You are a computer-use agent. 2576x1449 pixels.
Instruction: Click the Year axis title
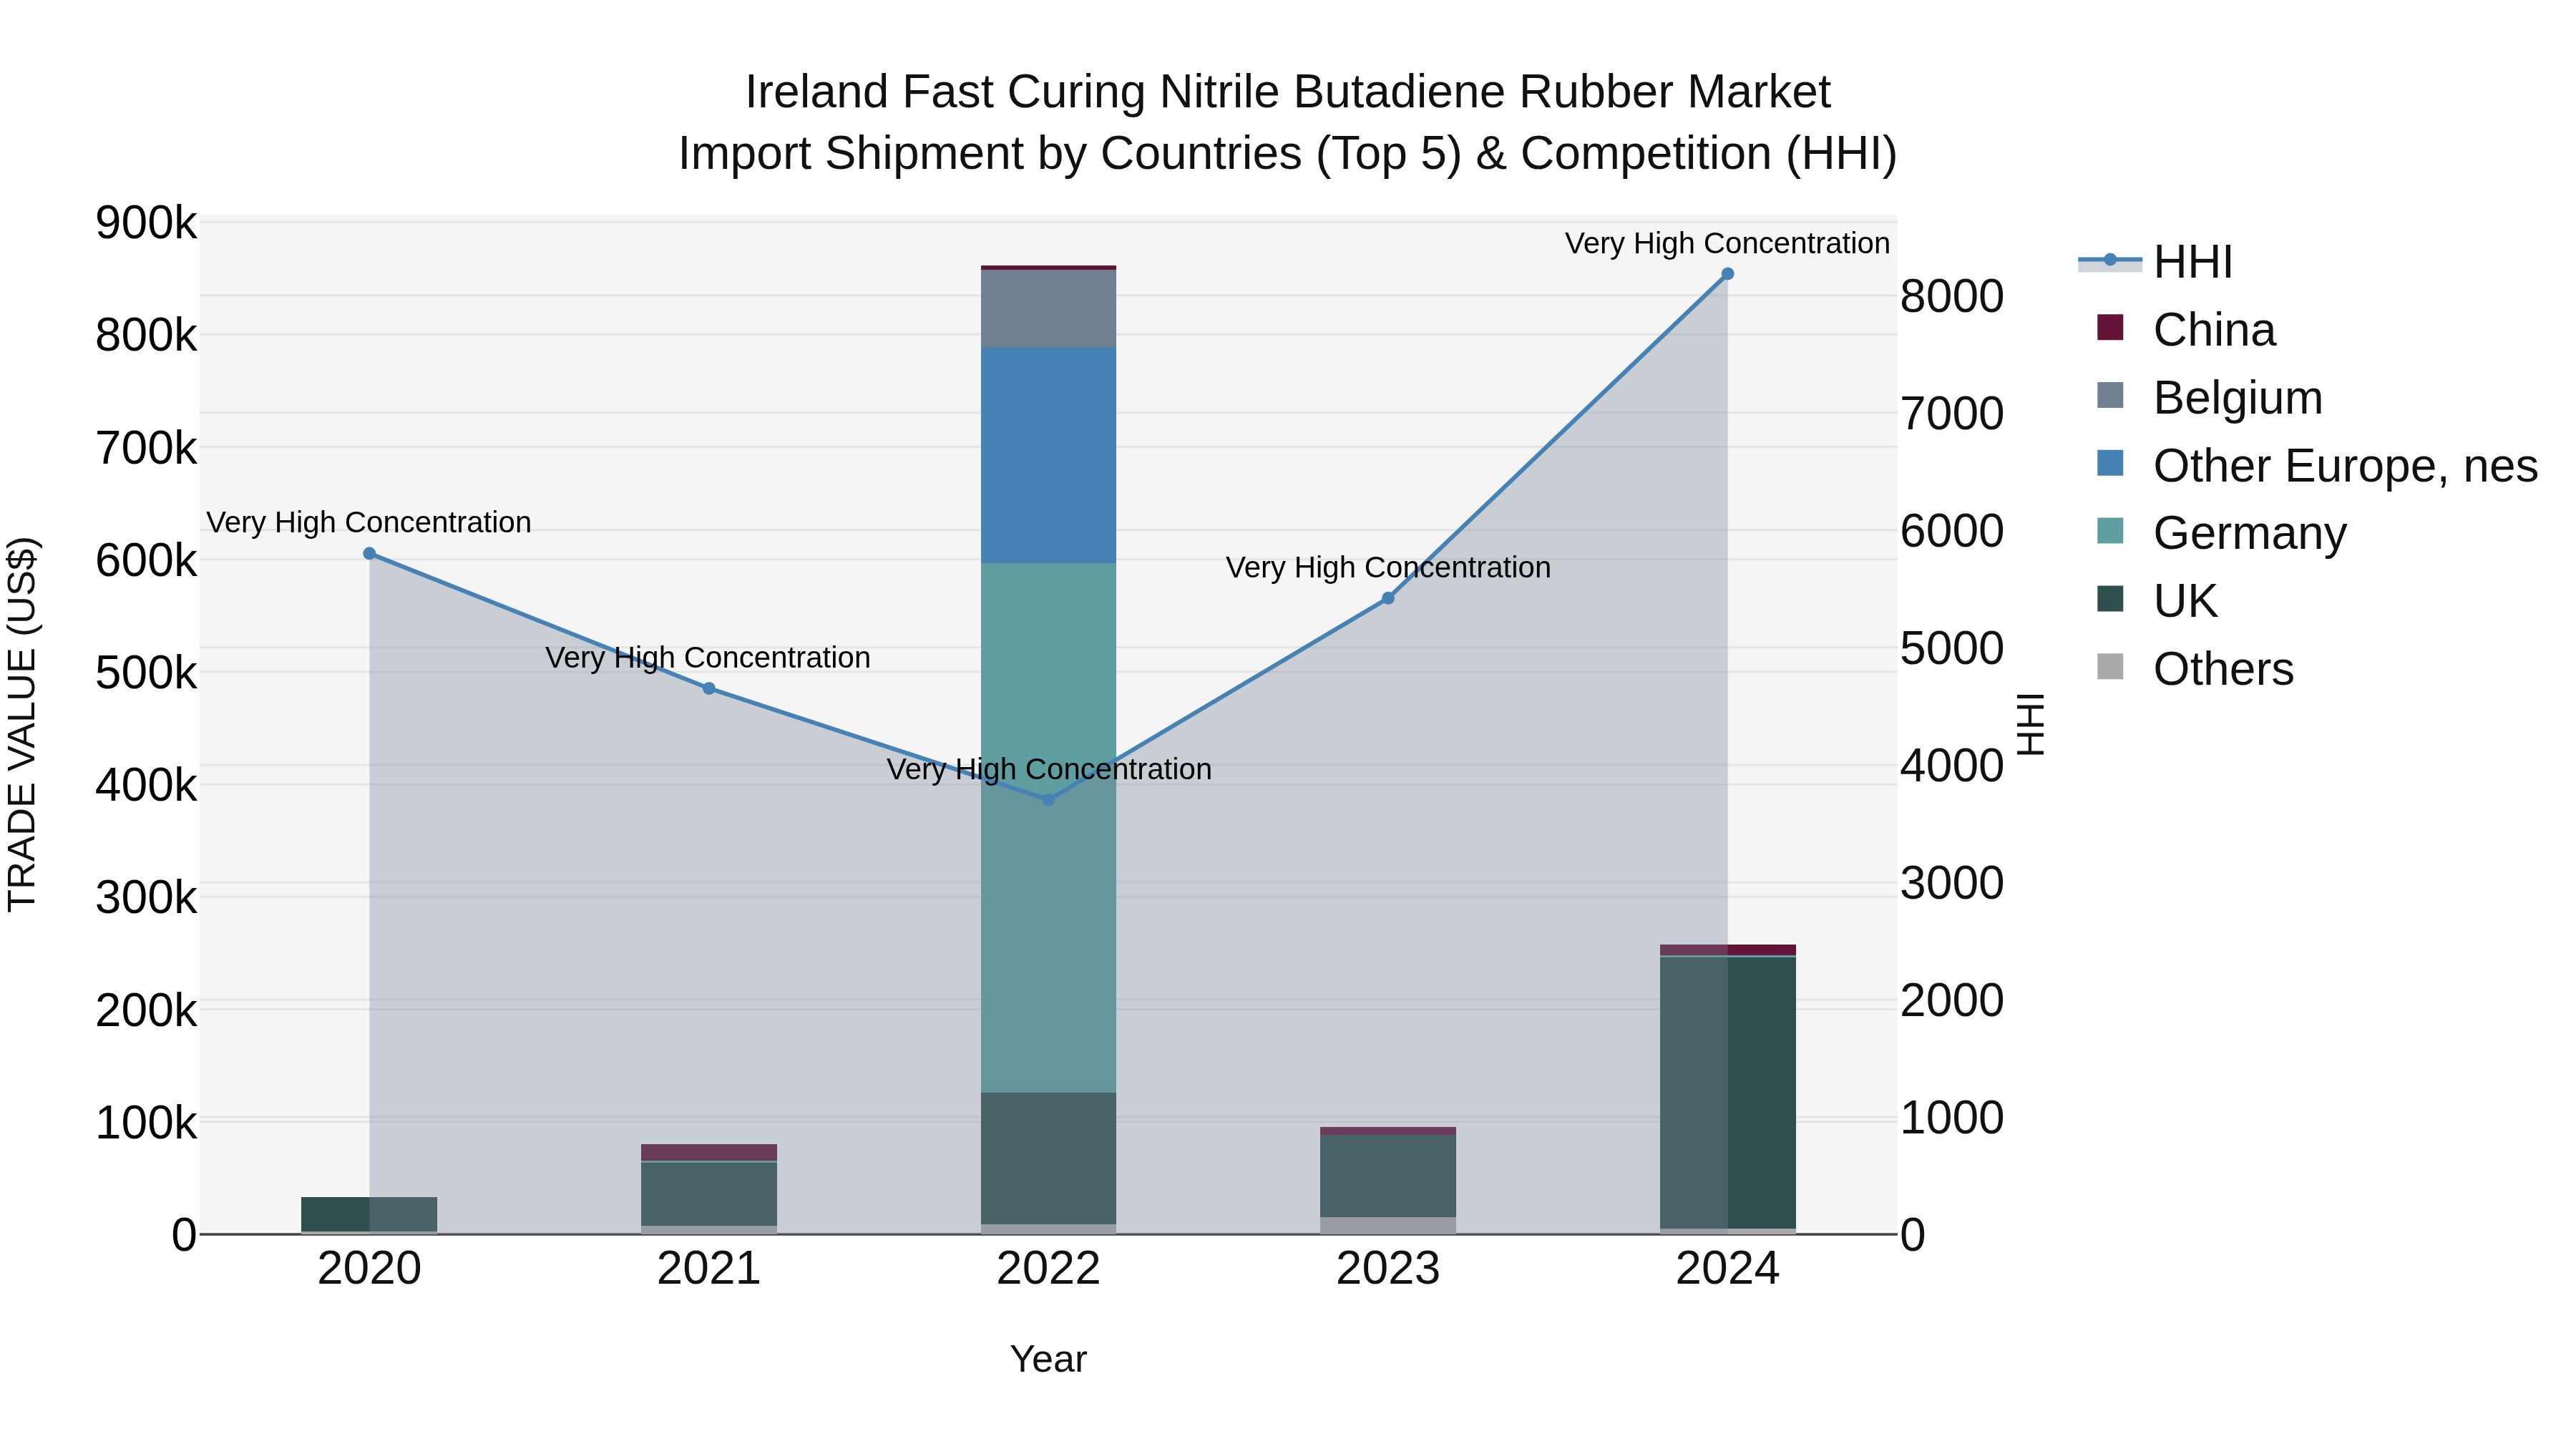(x=1048, y=1359)
